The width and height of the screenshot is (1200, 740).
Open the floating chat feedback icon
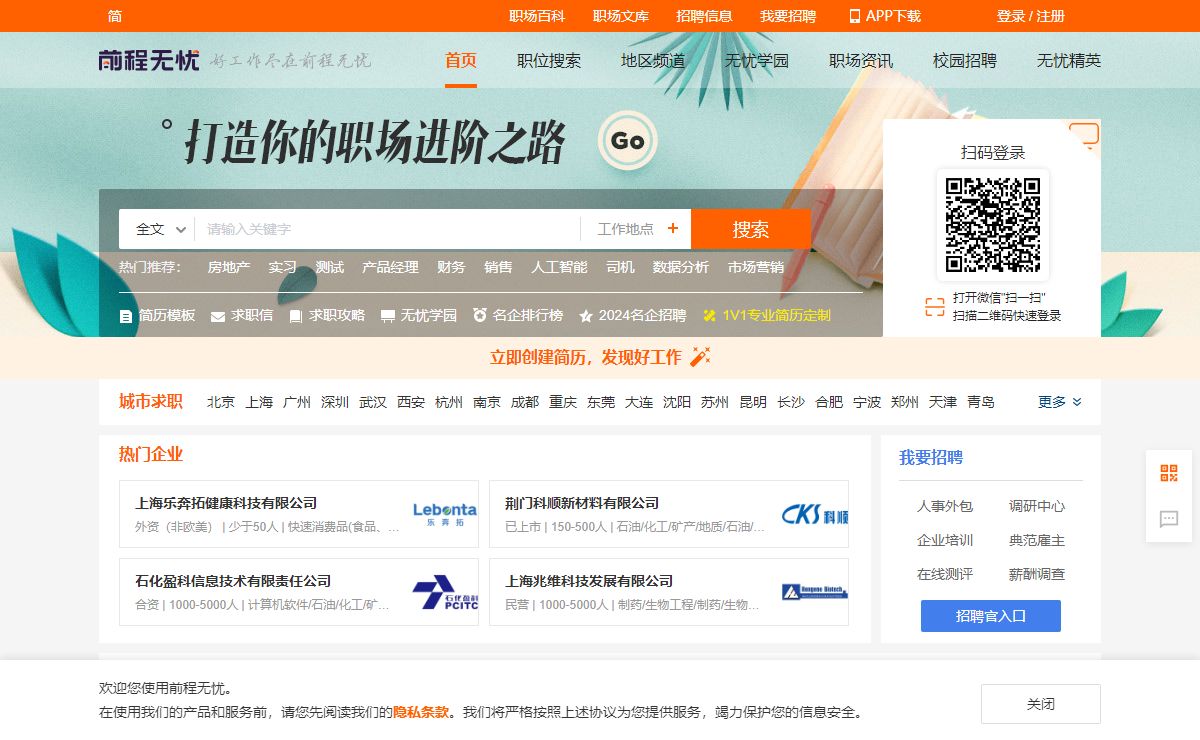pos(1168,518)
